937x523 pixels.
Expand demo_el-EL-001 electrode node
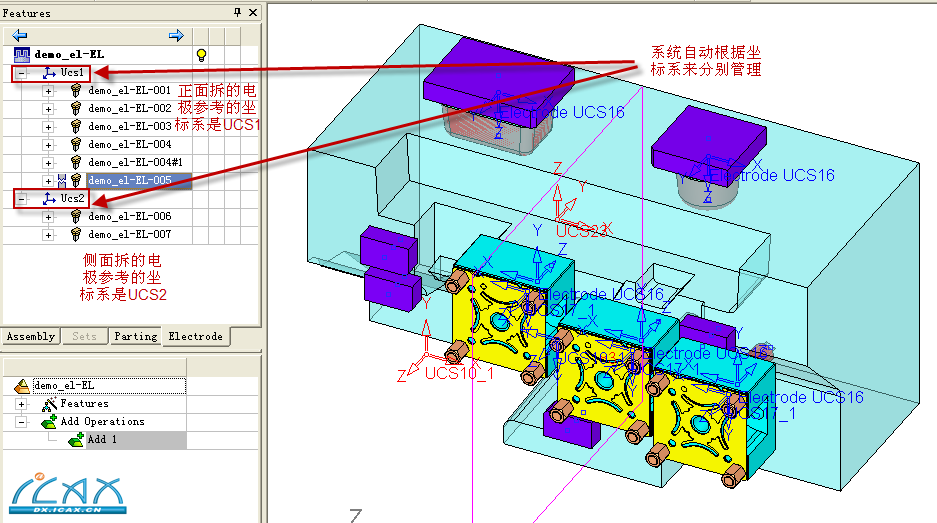click(48, 91)
